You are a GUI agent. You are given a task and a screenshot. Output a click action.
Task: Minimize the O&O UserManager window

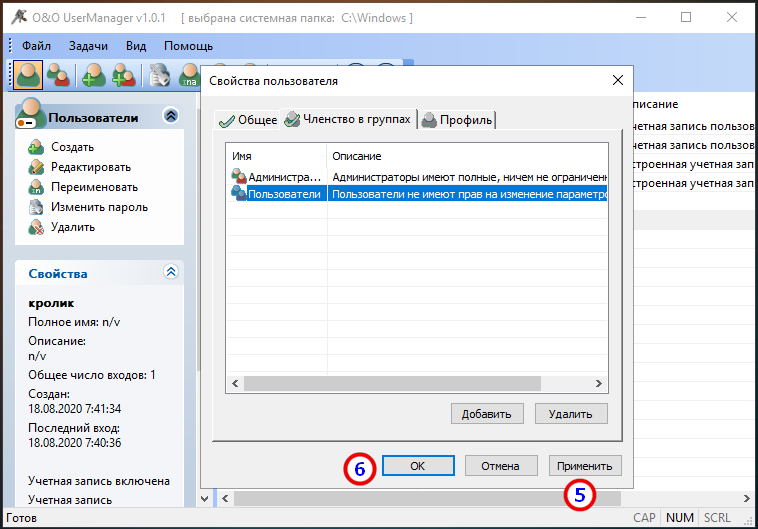(641, 17)
